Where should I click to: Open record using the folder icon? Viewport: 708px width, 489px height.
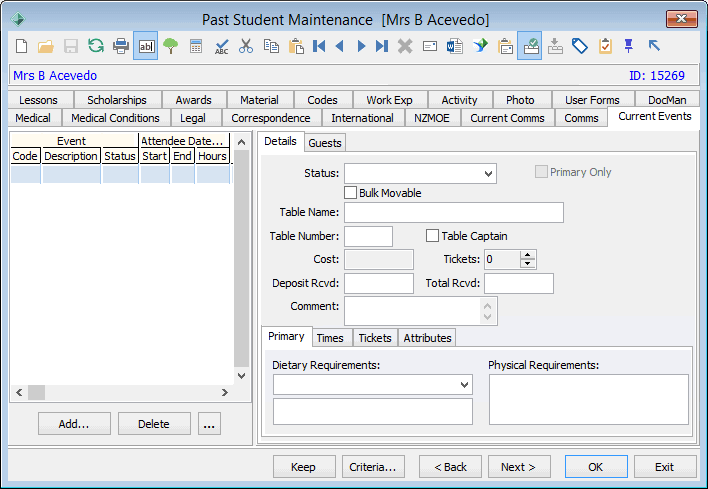pos(46,46)
